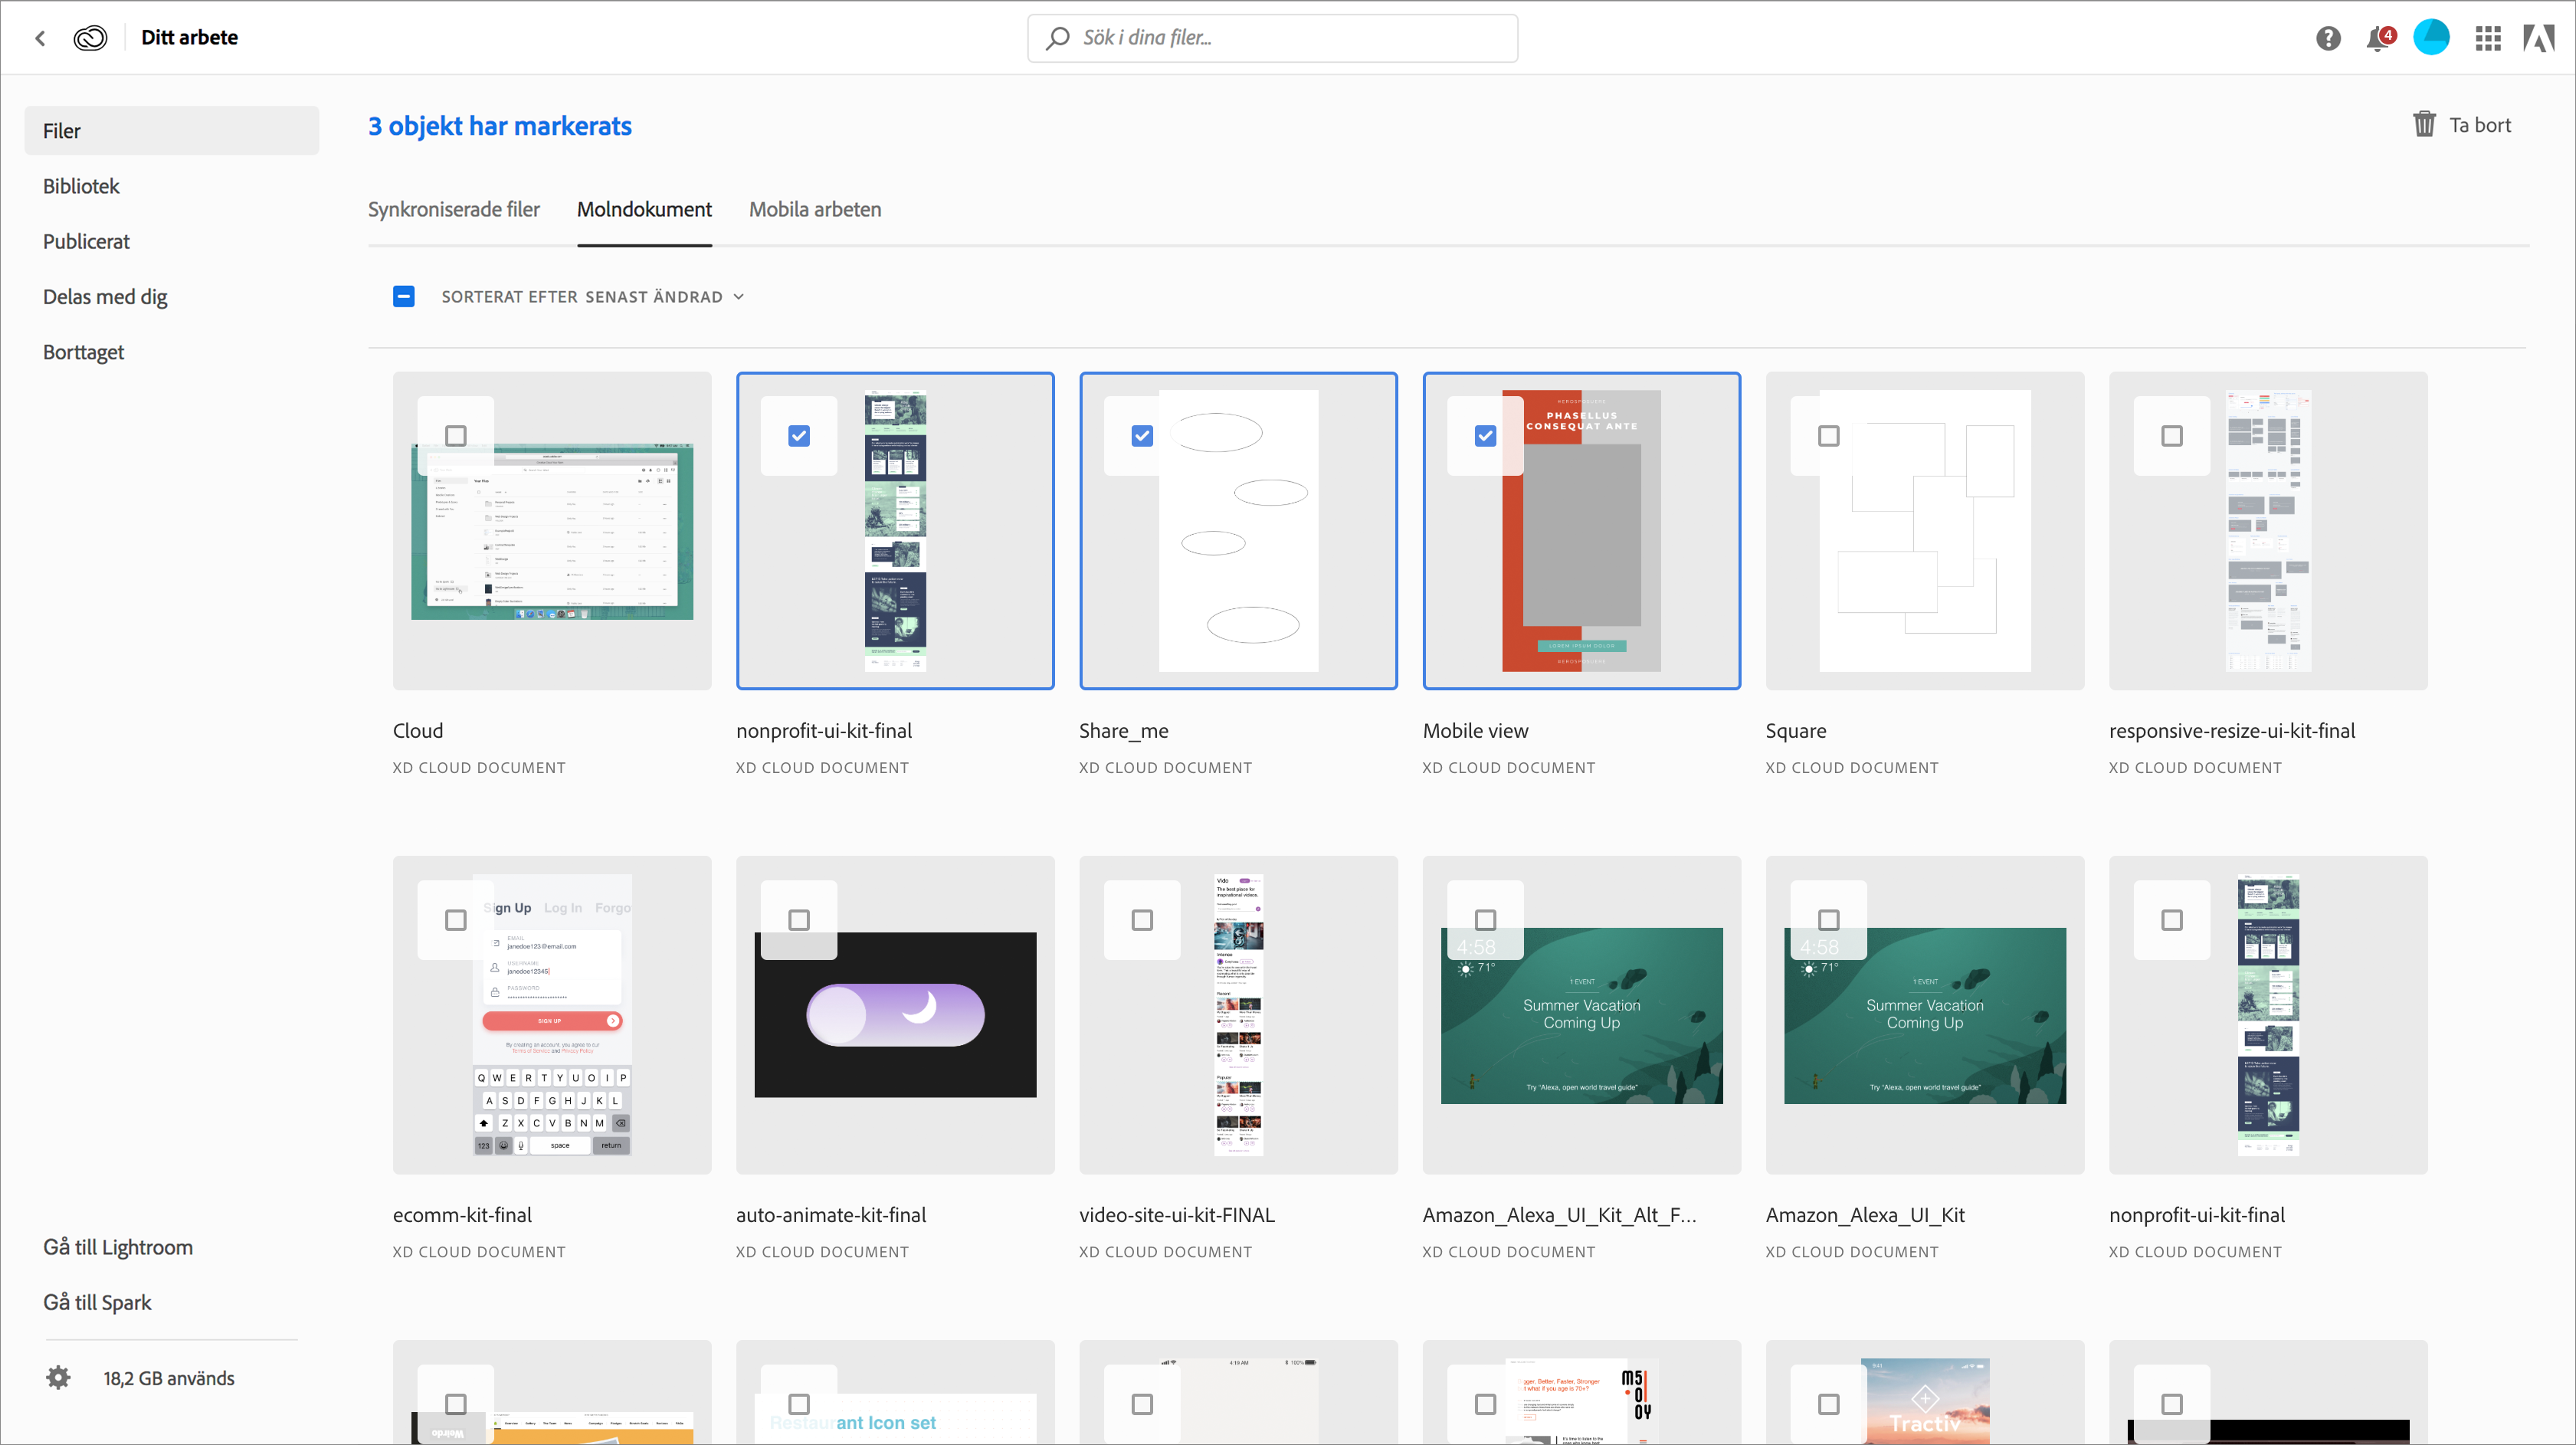This screenshot has height=1445, width=2576.
Task: Open the blue profile avatar
Action: point(2431,38)
